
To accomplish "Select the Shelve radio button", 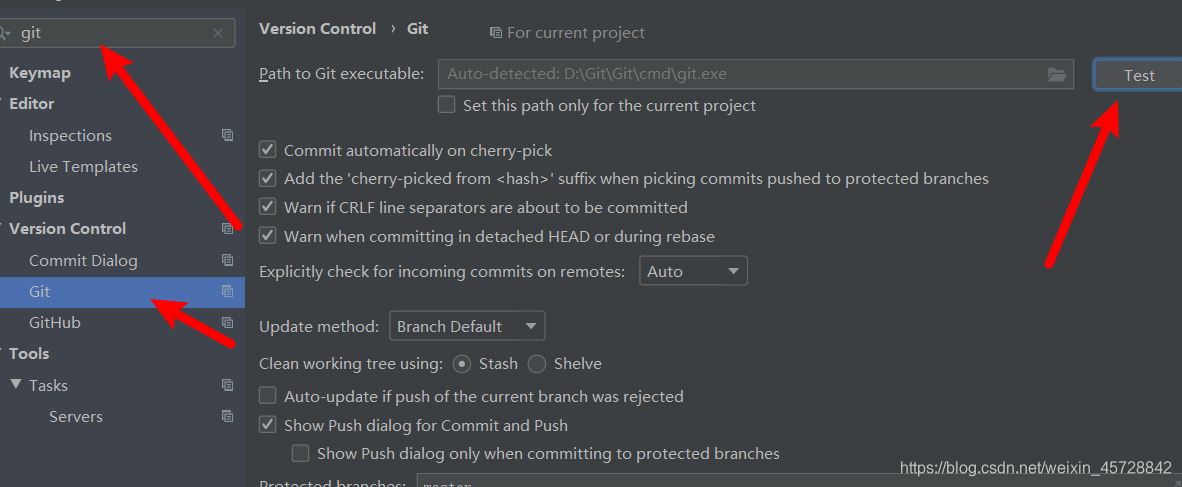I will 537,364.
